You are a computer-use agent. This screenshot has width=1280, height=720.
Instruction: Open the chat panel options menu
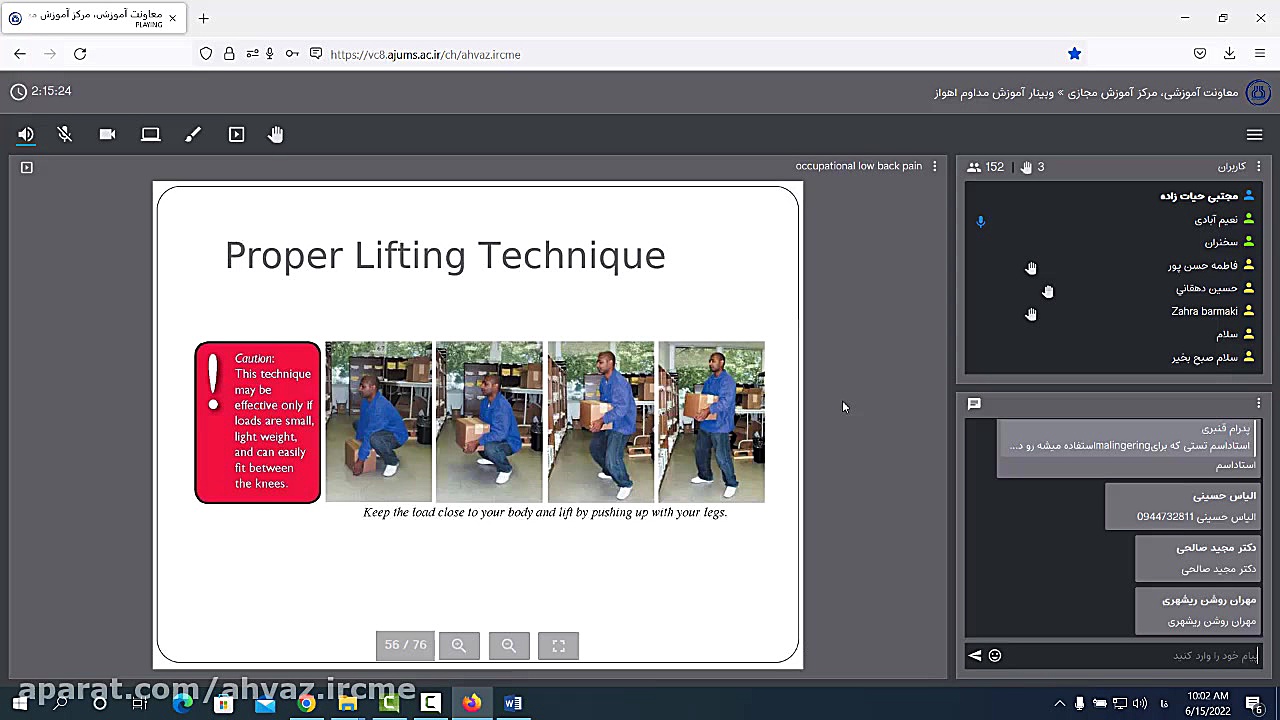click(x=1259, y=404)
